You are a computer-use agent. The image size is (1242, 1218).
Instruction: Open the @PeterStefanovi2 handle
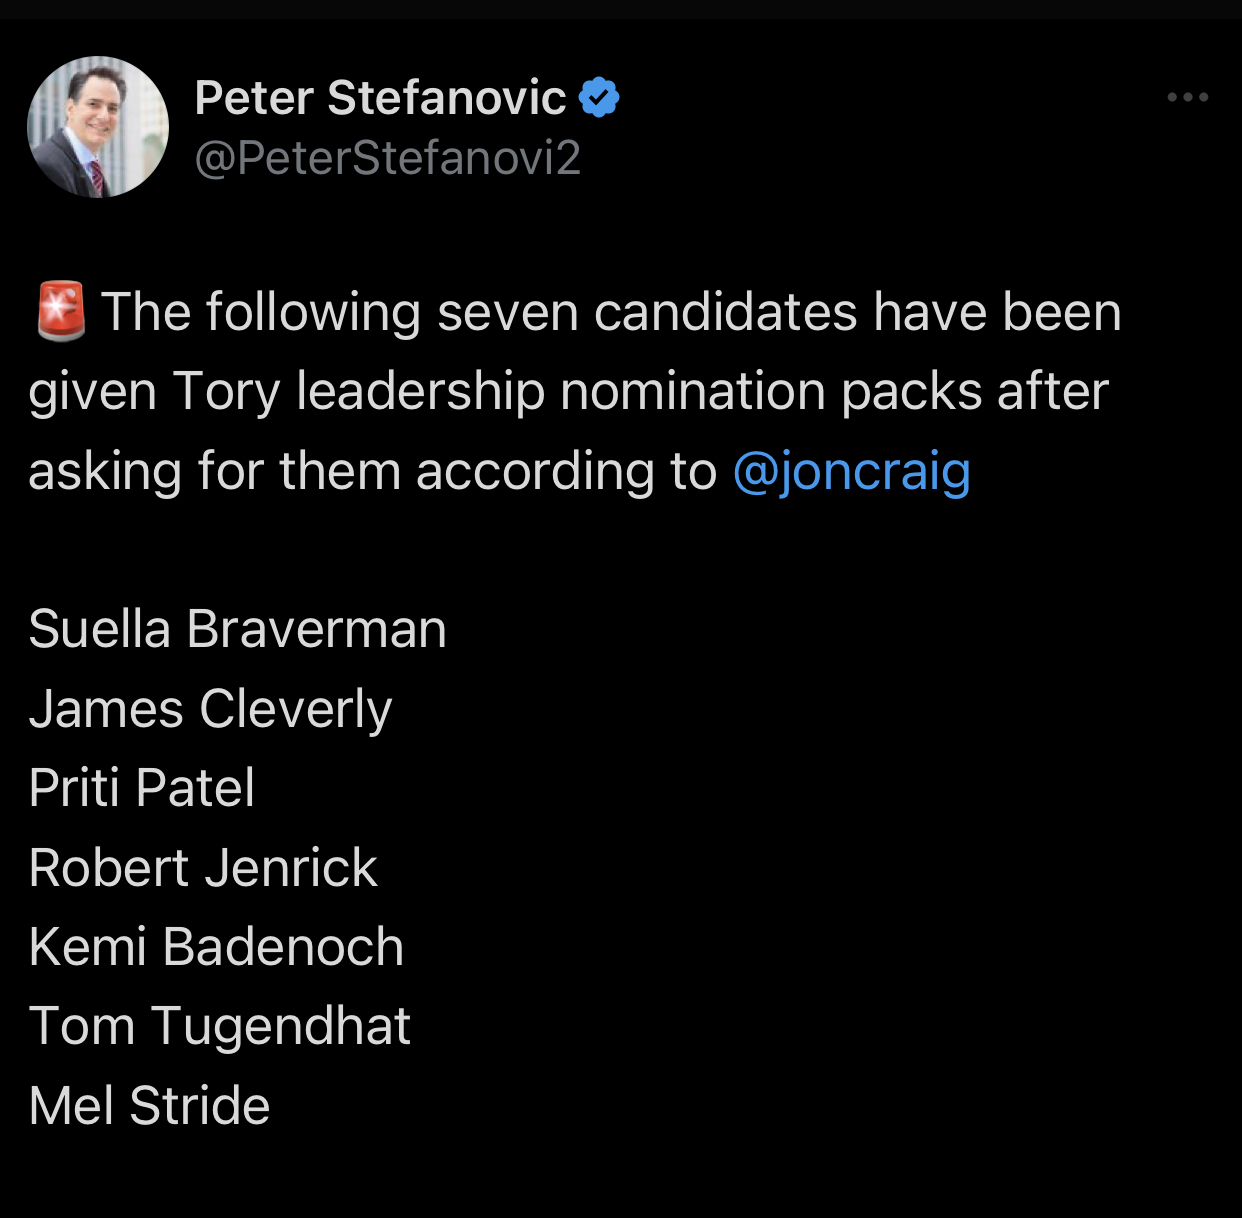tap(387, 158)
